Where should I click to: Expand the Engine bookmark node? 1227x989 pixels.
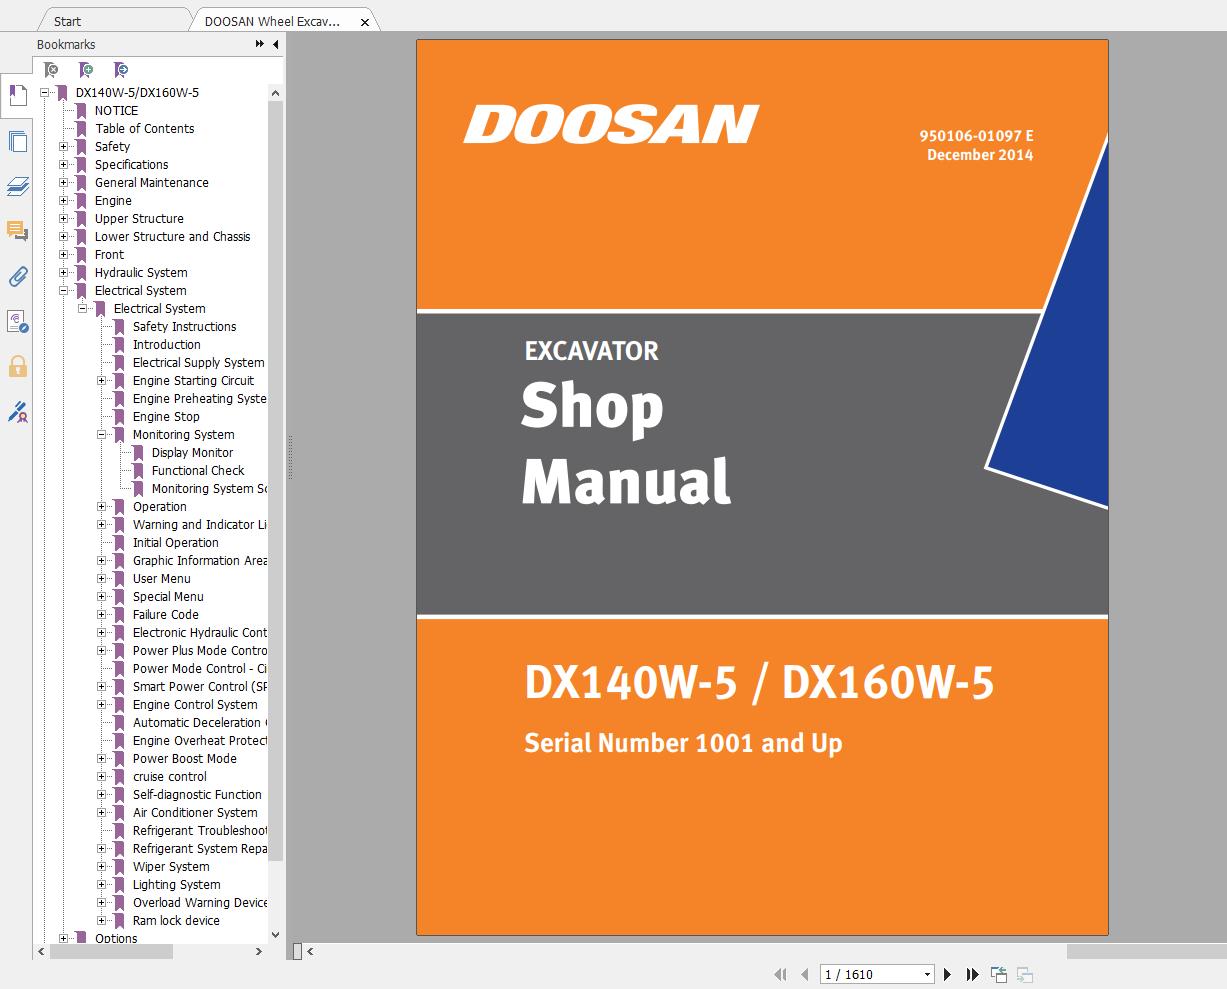[64, 200]
